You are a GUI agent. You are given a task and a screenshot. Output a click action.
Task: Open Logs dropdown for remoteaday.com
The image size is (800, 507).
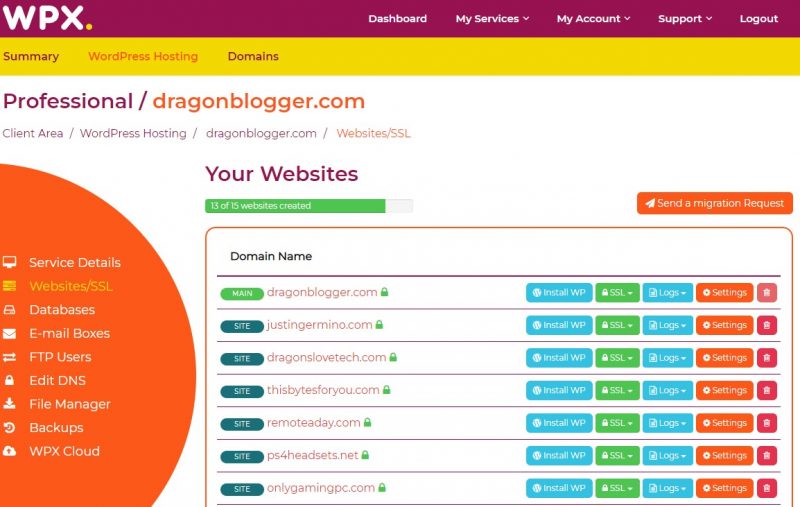[x=667, y=423]
